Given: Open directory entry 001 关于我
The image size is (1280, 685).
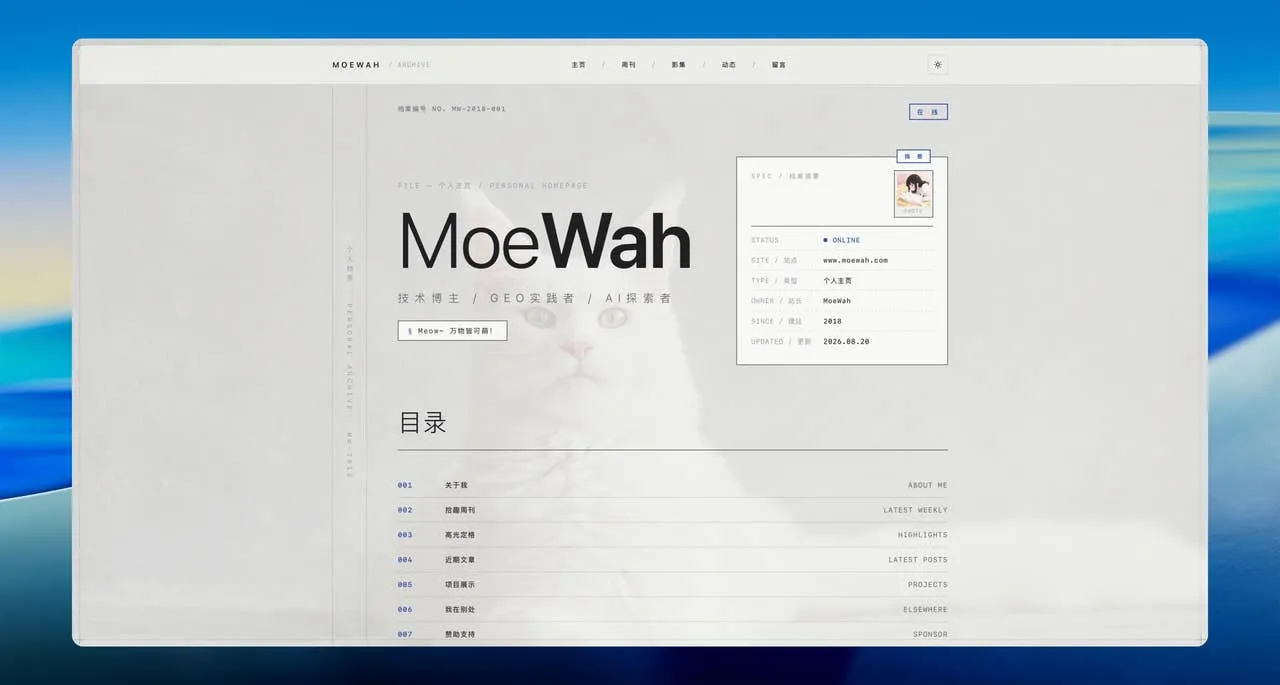Looking at the screenshot, I should (672, 485).
